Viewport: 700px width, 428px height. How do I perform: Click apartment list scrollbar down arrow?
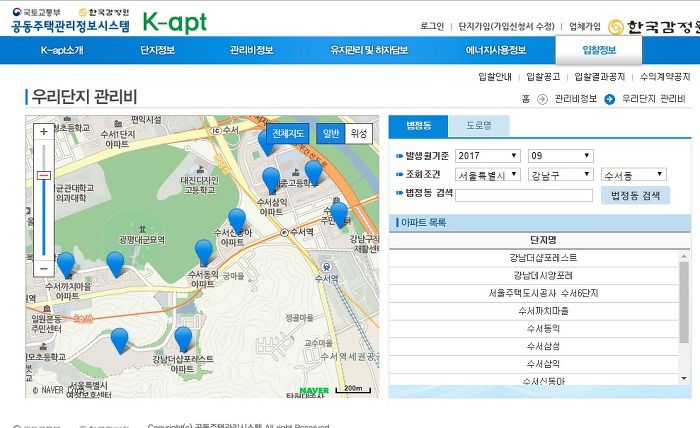point(684,379)
